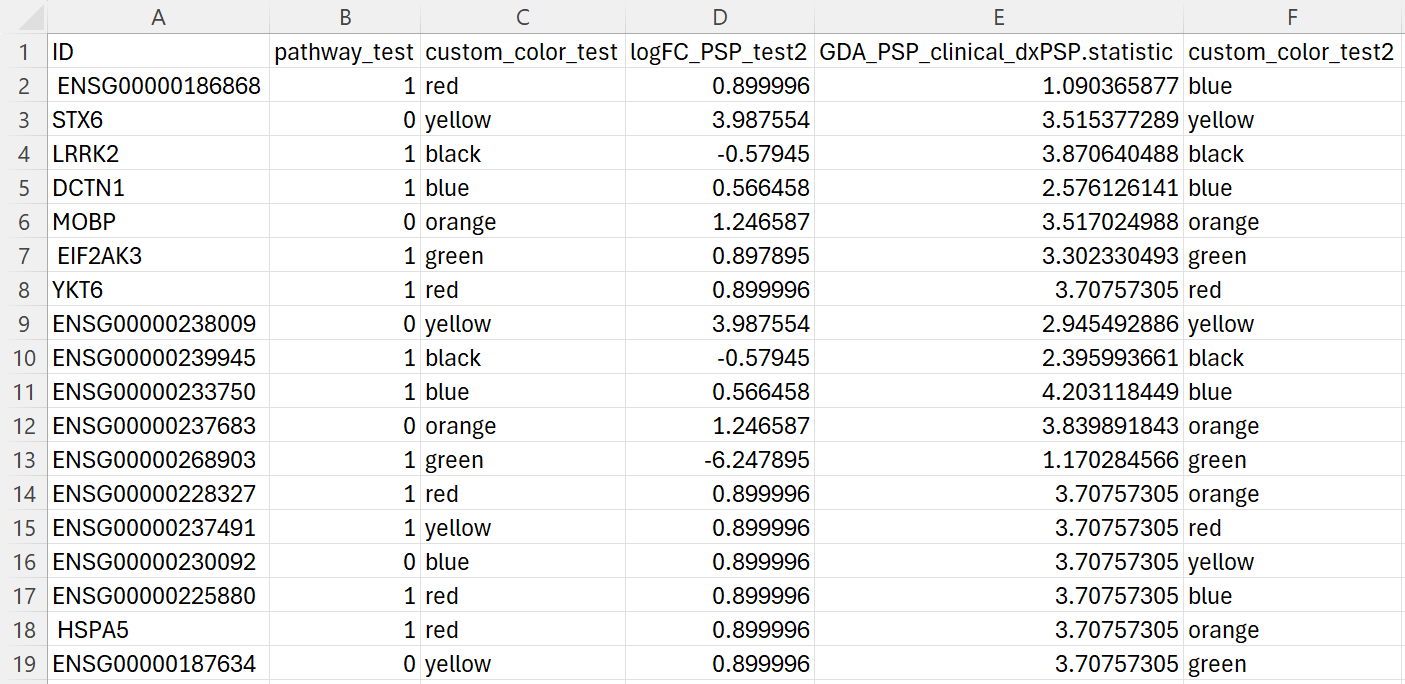Select column F header

tap(1293, 17)
